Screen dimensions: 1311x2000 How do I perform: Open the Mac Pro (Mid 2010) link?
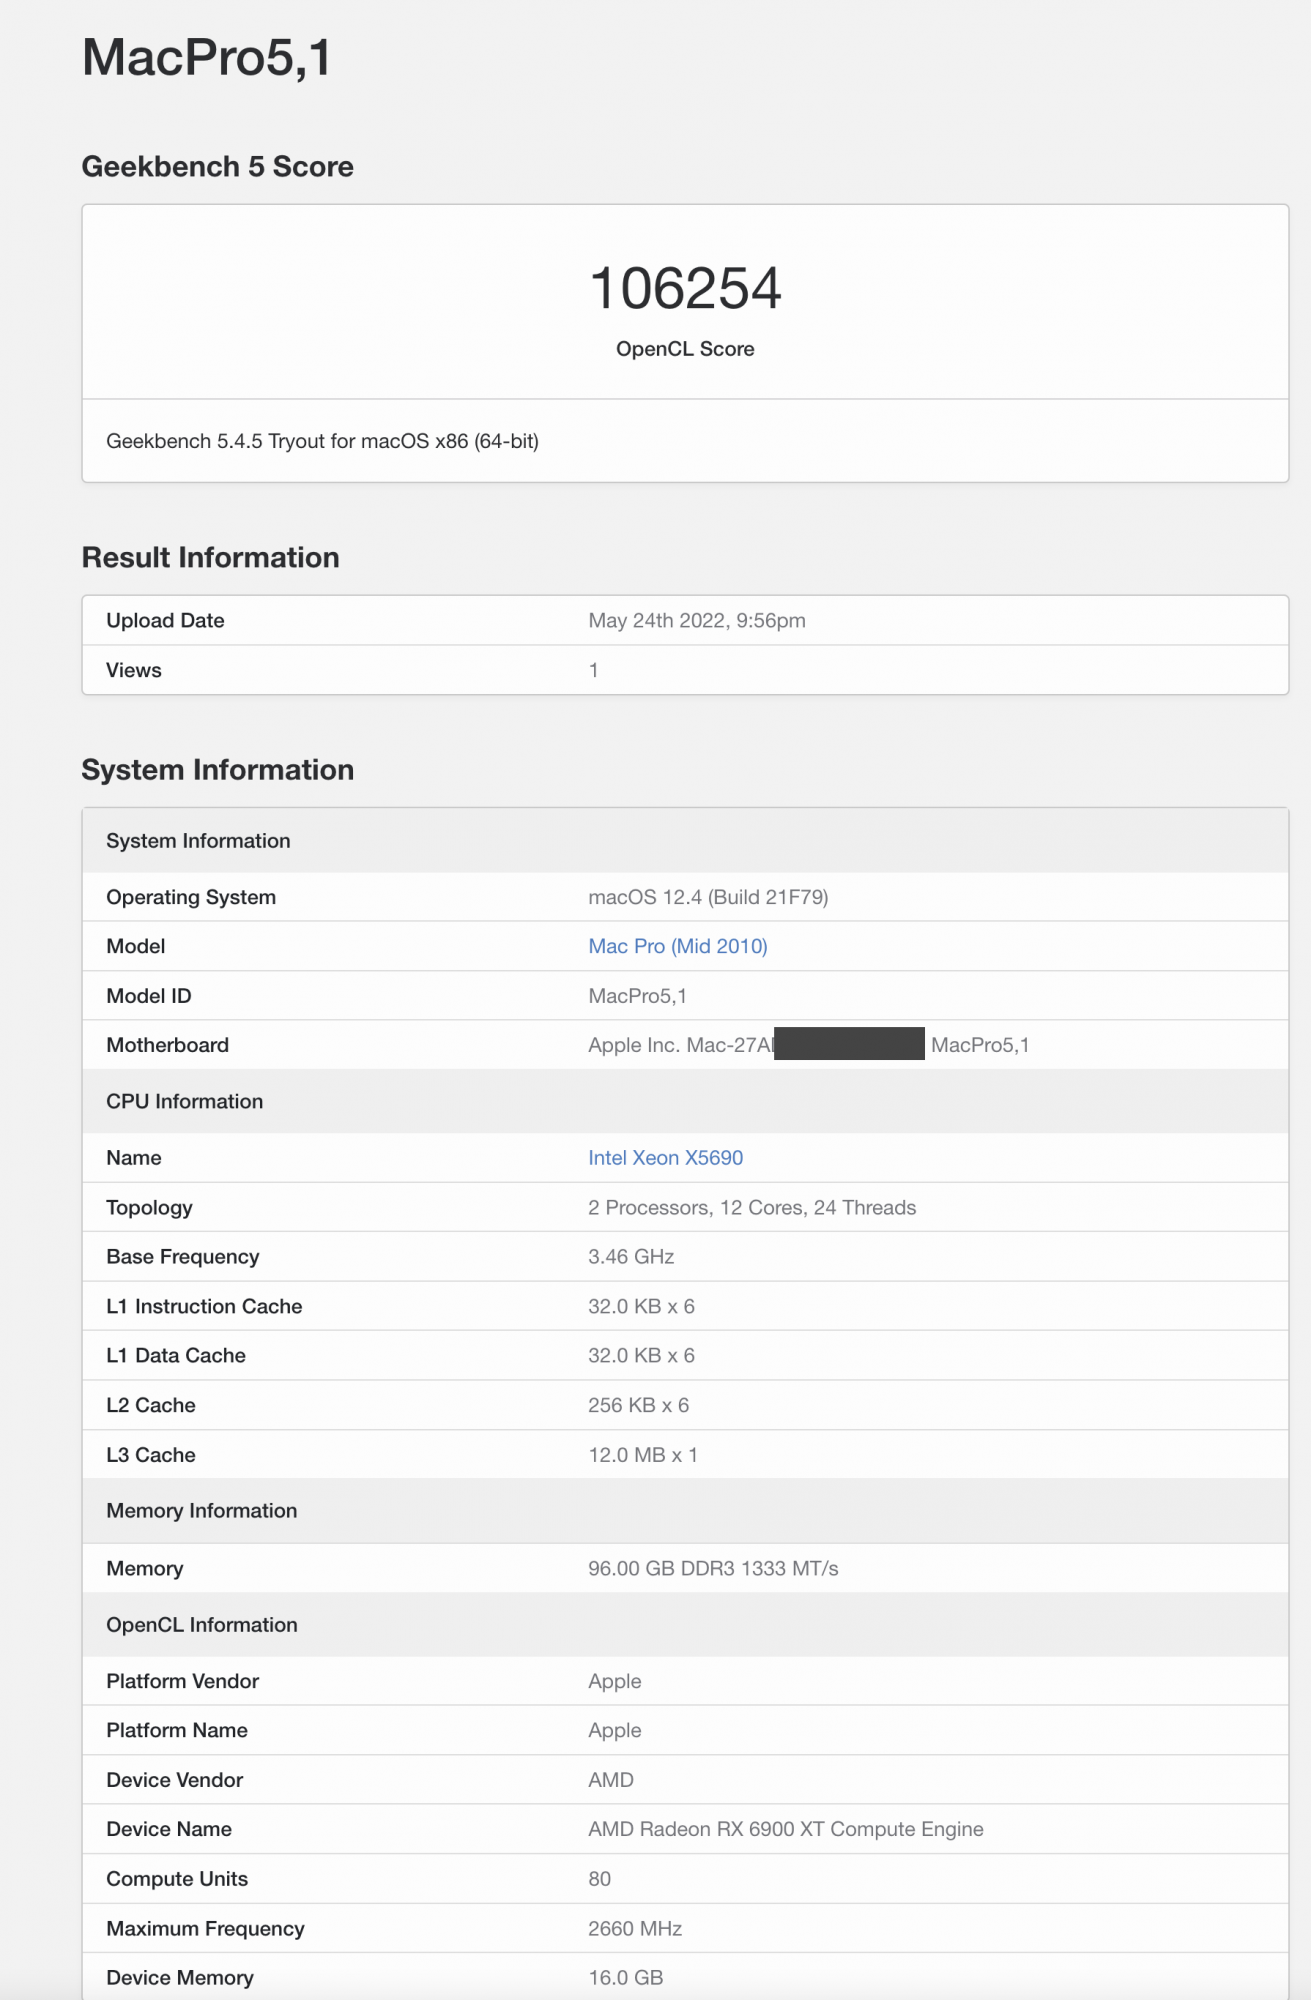point(677,946)
